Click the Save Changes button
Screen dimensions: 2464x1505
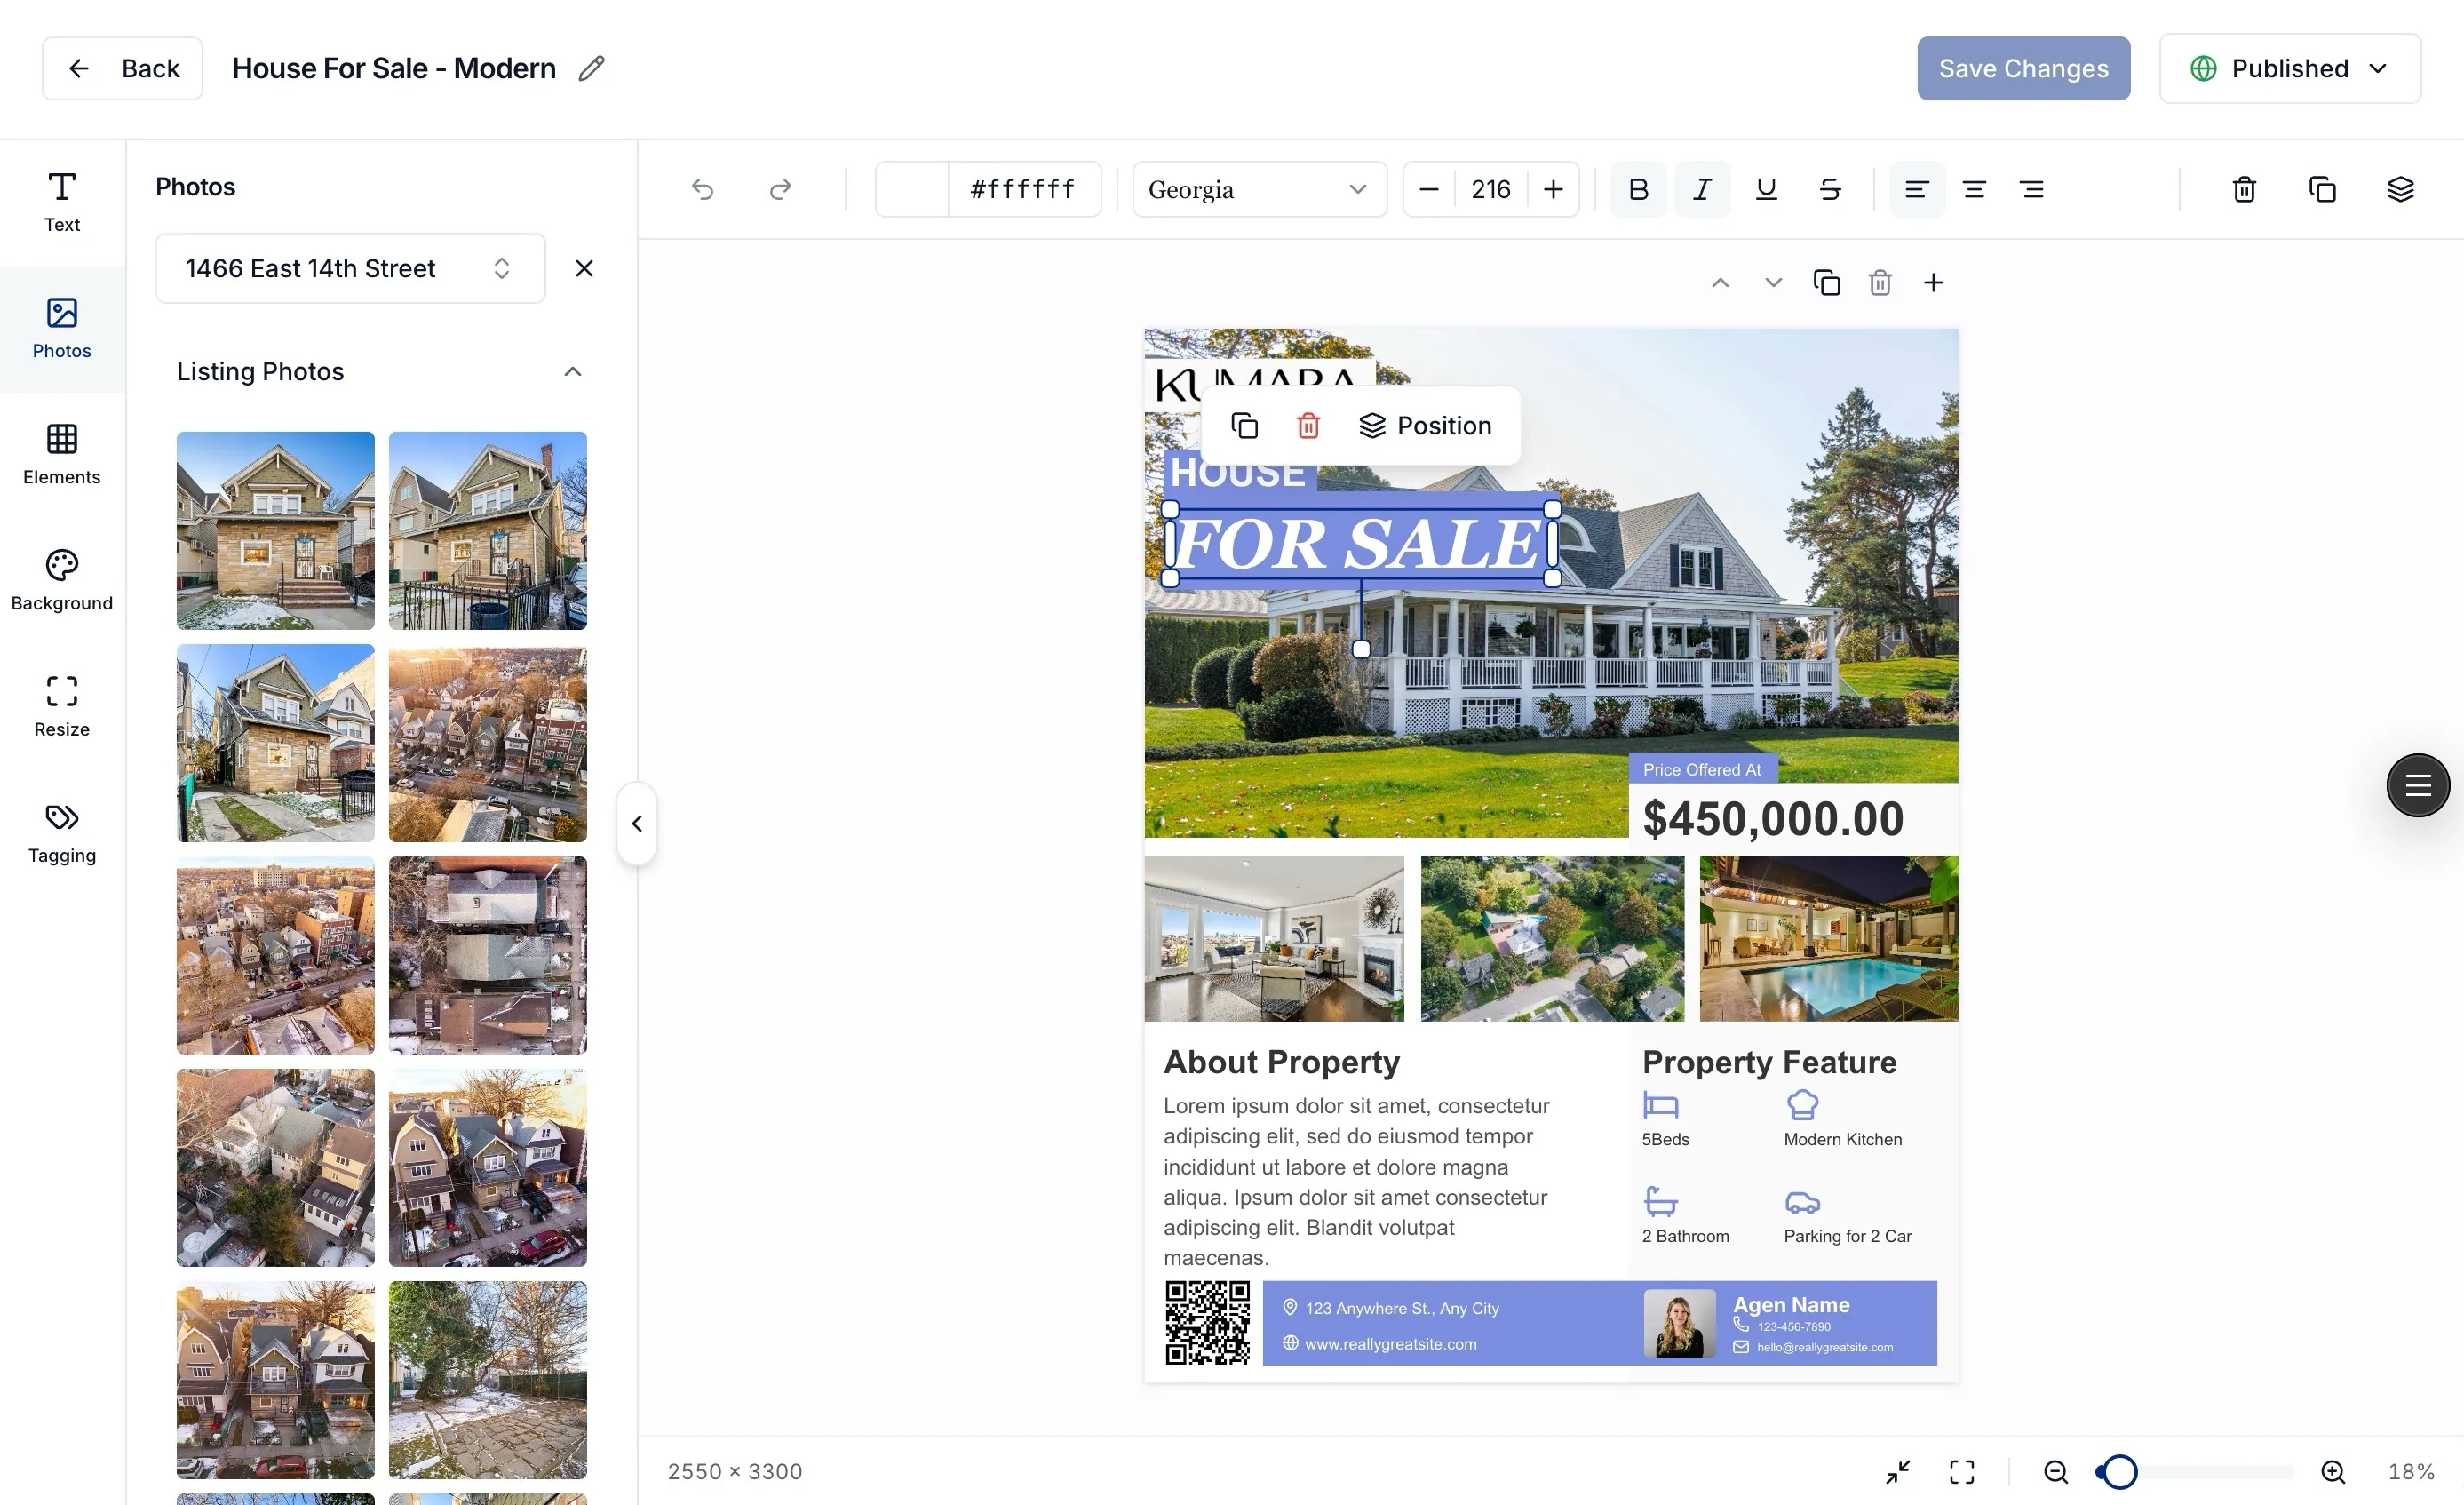coord(2023,68)
